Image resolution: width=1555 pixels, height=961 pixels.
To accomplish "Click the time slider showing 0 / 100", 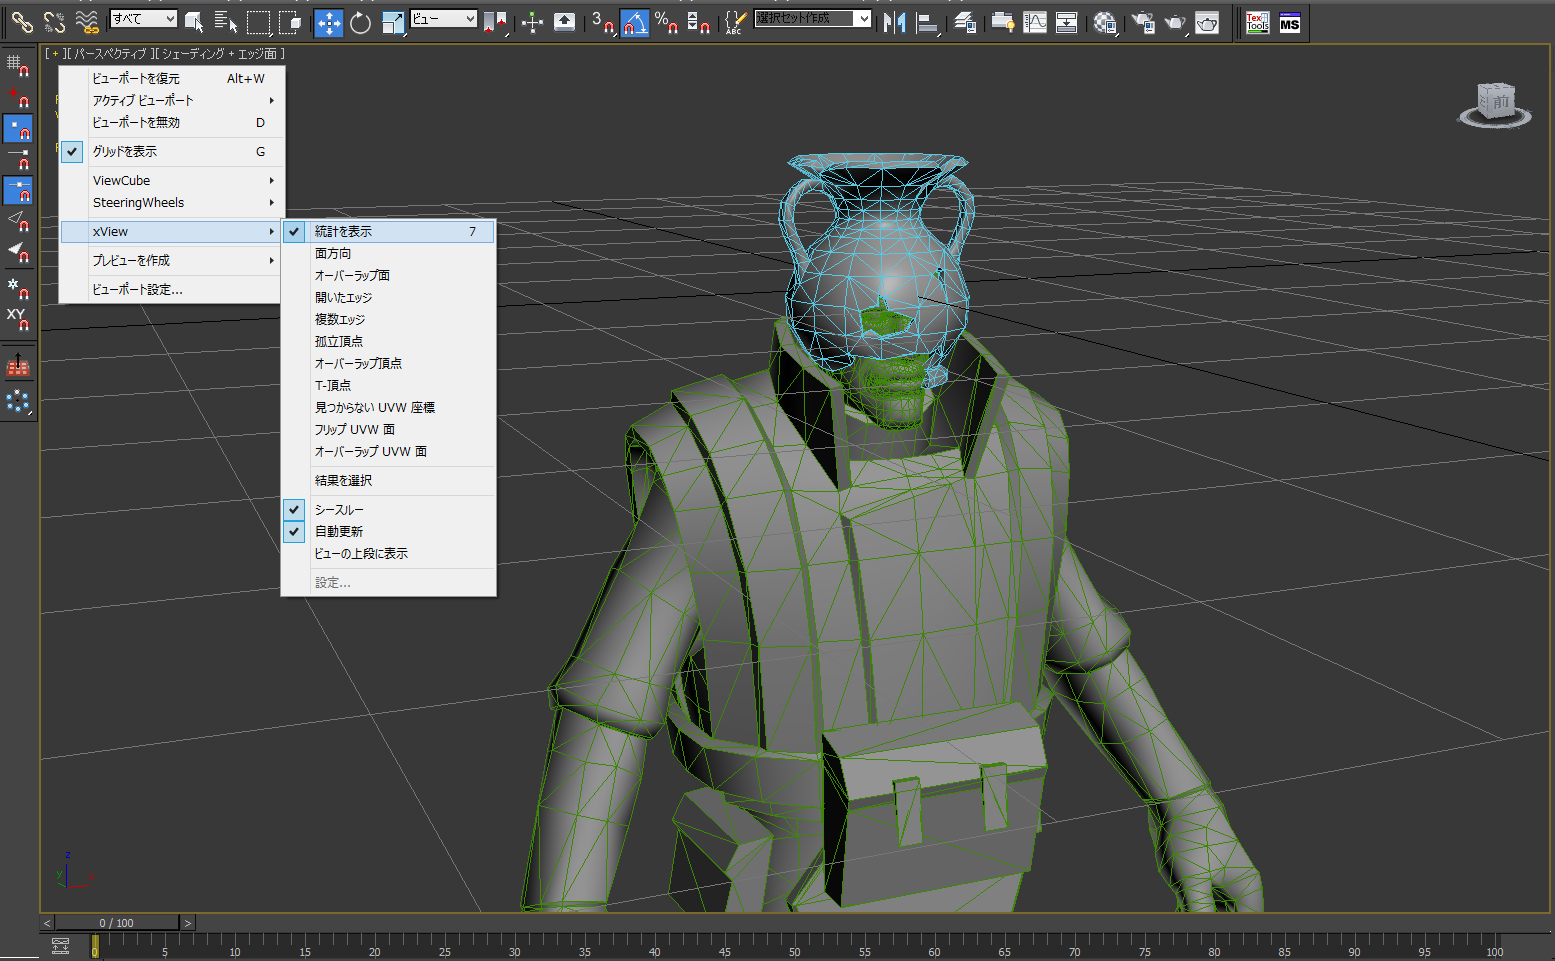I will click(x=117, y=923).
